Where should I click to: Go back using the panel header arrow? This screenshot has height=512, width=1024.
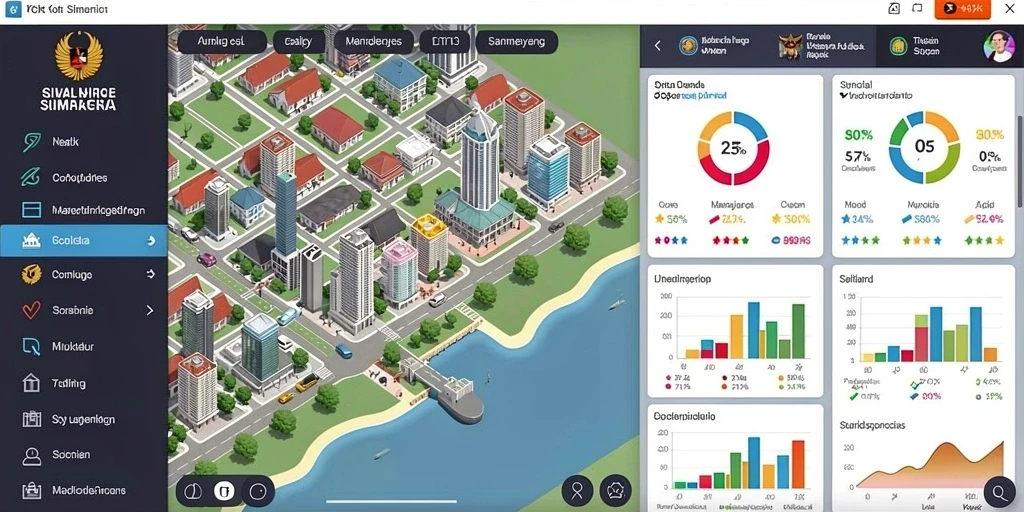657,45
